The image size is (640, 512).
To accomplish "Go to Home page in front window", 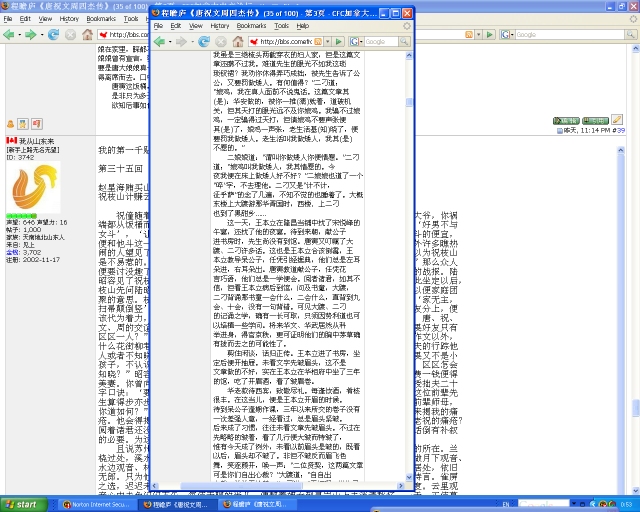I will [238, 42].
